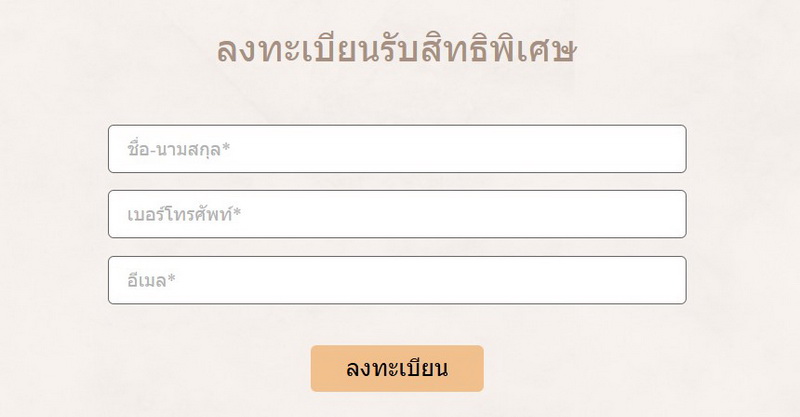Focus the เบอร์โทรศัพท์ phone number field
This screenshot has height=417, width=800.
click(x=397, y=214)
